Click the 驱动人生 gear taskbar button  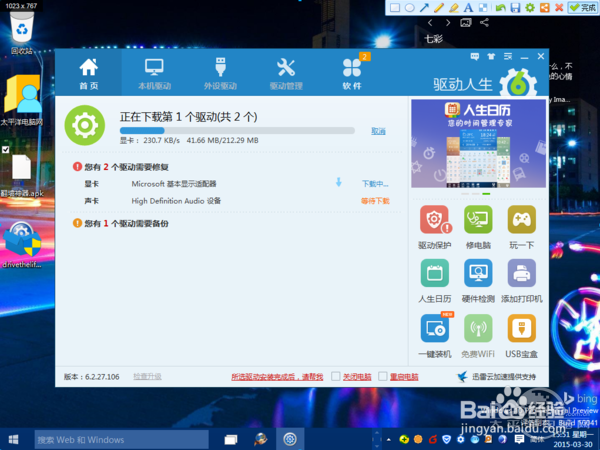coord(290,439)
